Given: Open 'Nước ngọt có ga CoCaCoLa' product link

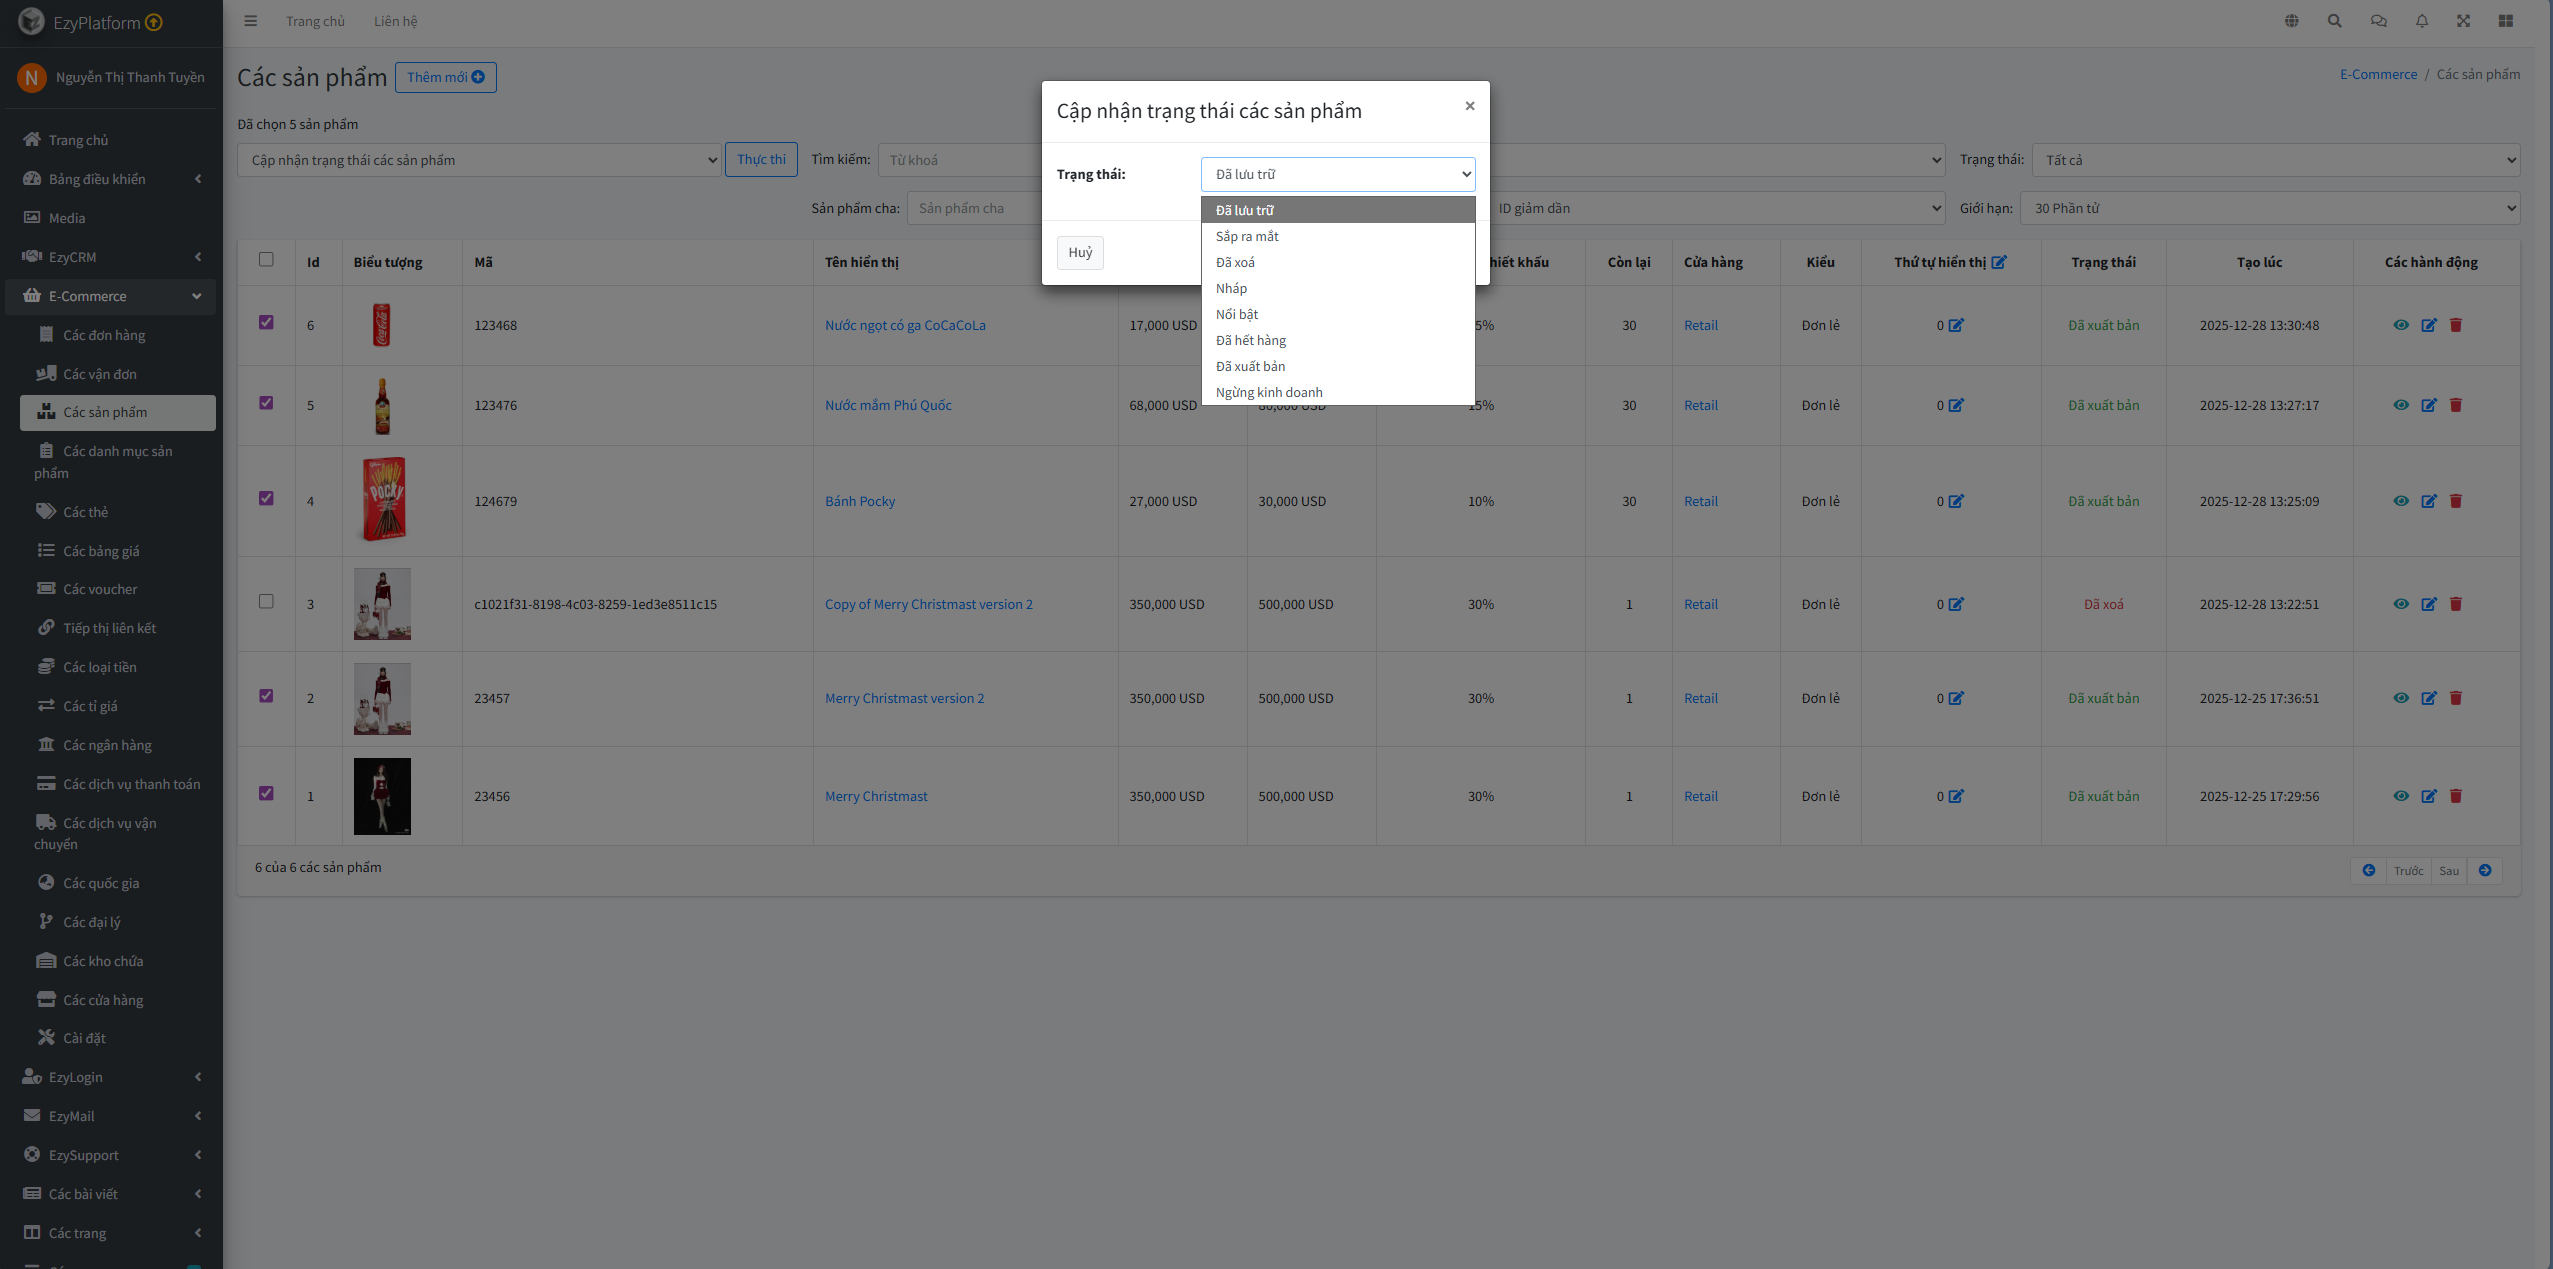Looking at the screenshot, I should click(904, 325).
